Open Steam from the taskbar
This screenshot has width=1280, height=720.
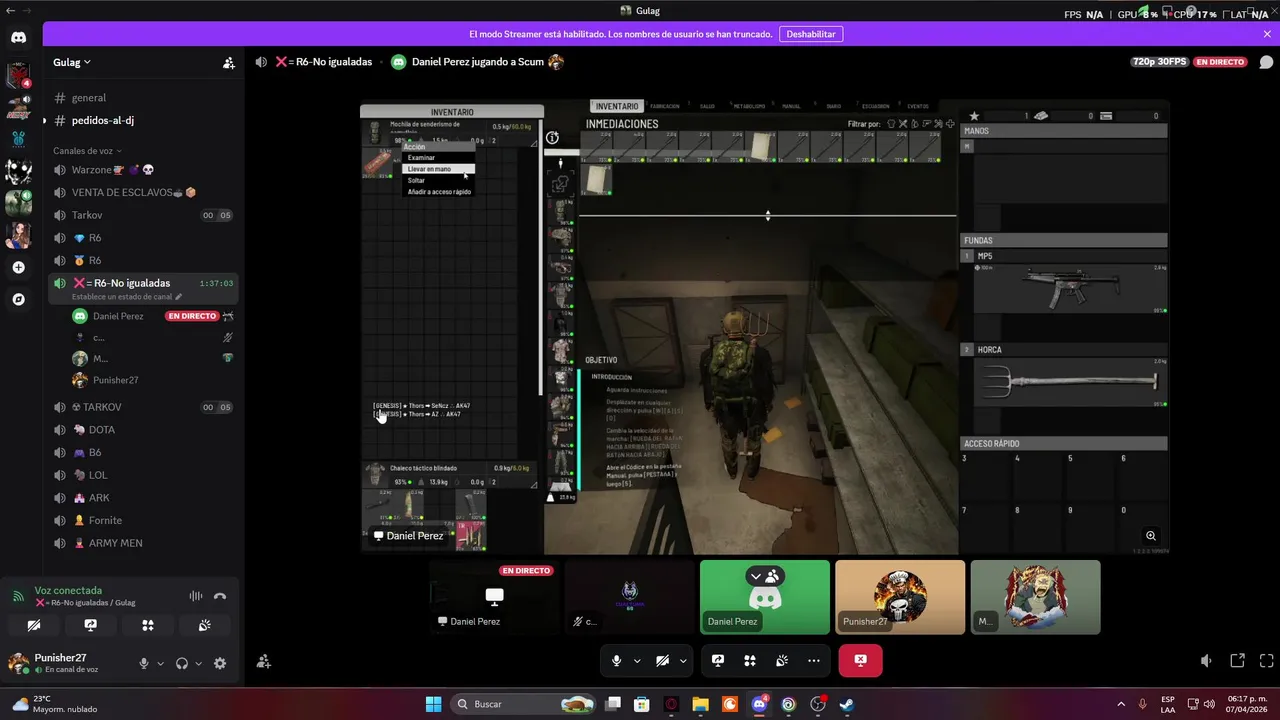(846, 704)
